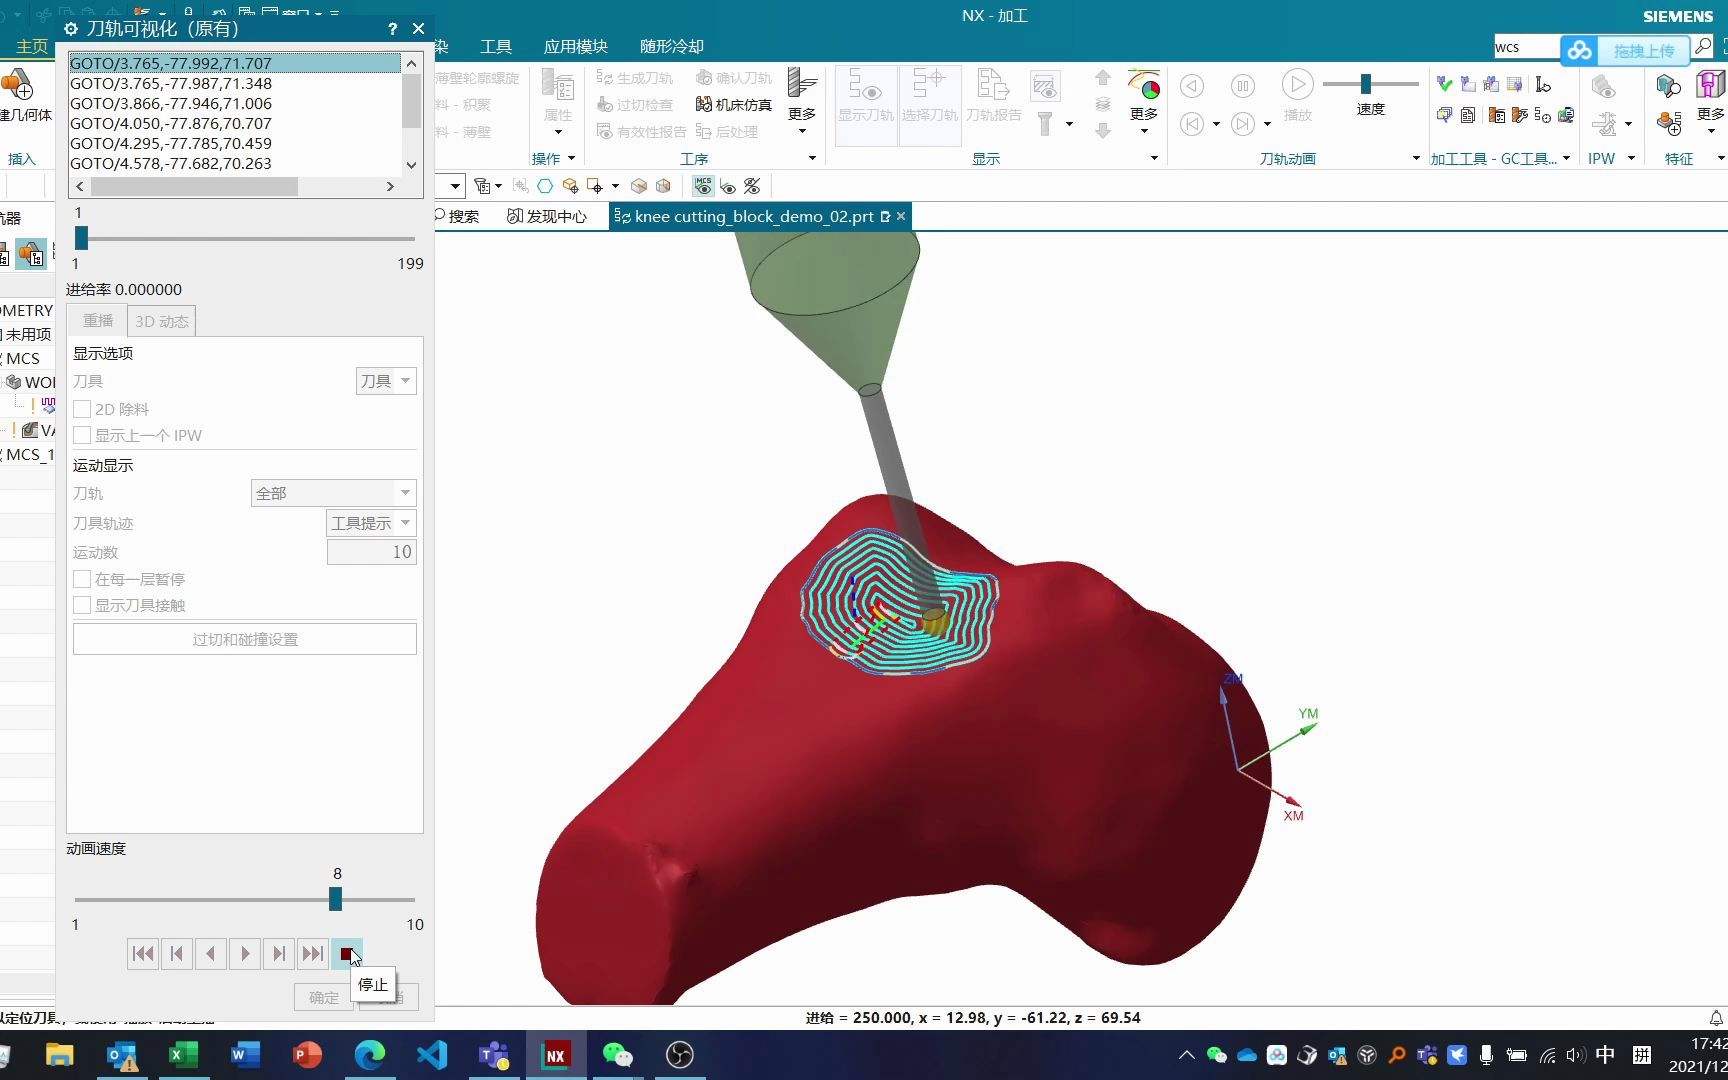Viewport: 1728px width, 1080px height.
Task: Play the tool path animation forward
Action: [x=245, y=954]
